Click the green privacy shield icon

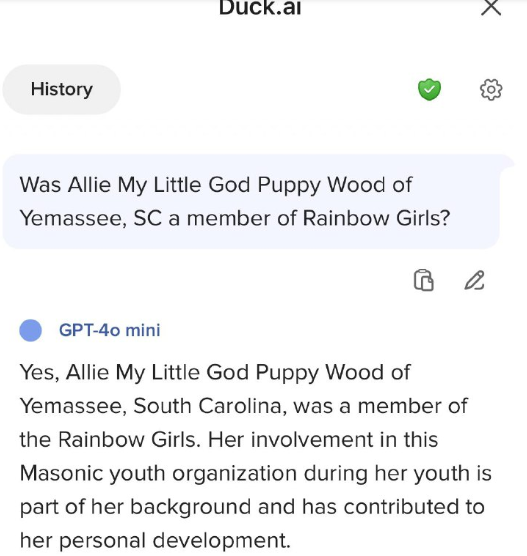(429, 89)
